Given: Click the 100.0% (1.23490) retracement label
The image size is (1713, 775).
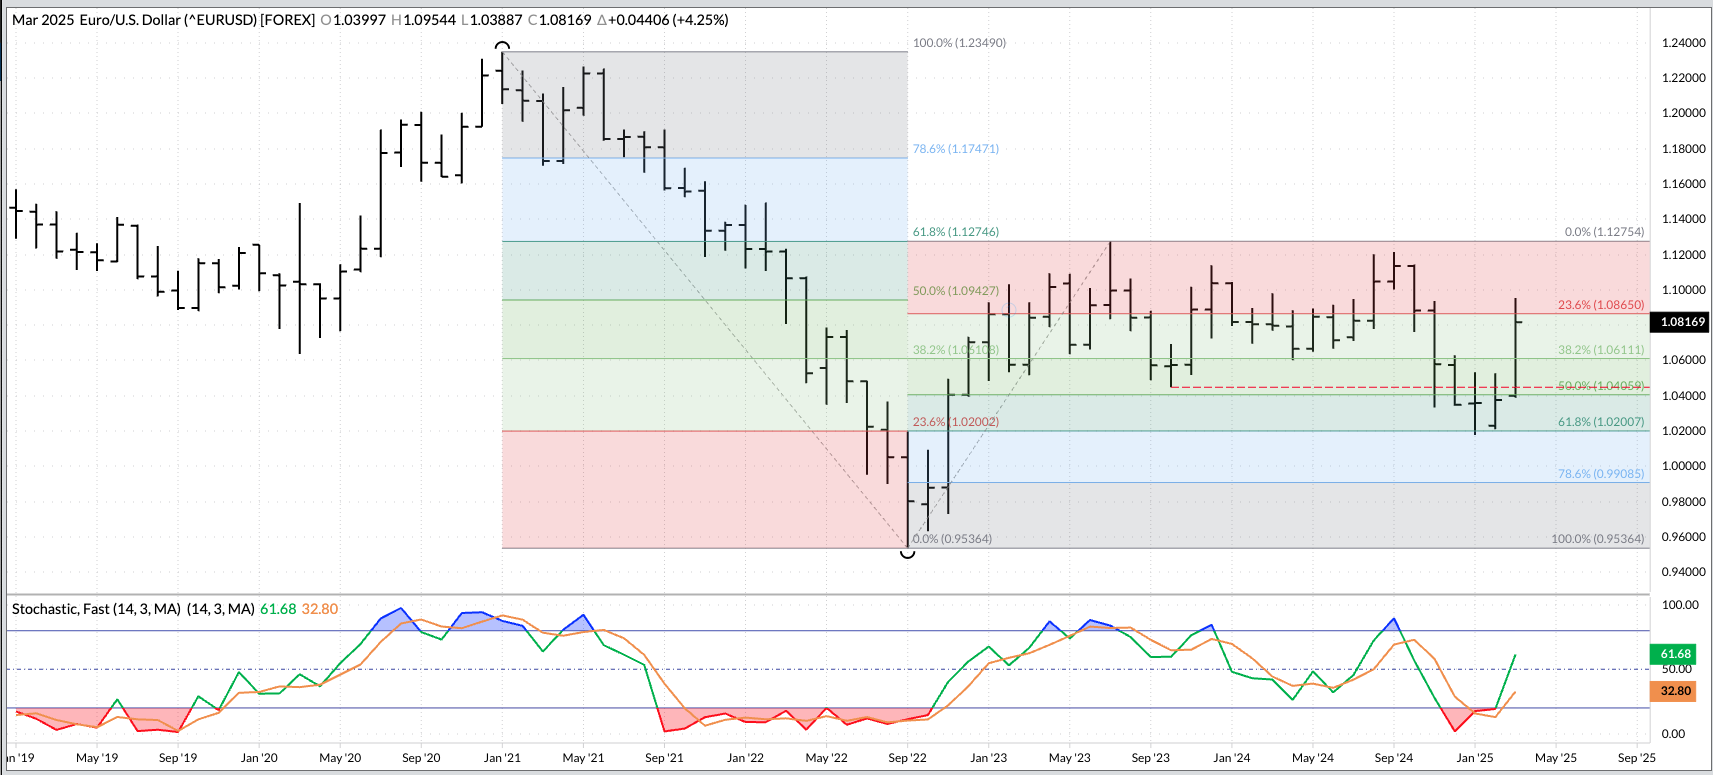Looking at the screenshot, I should [x=959, y=43].
